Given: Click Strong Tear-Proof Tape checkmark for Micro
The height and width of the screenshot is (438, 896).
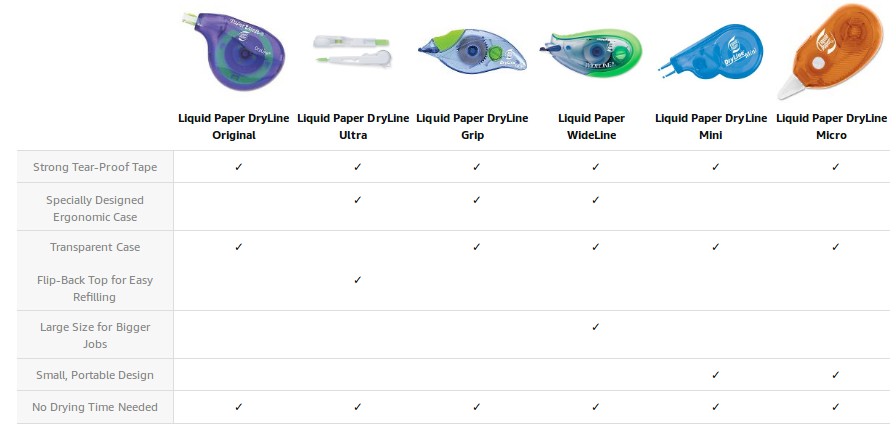Looking at the screenshot, I should (835, 167).
